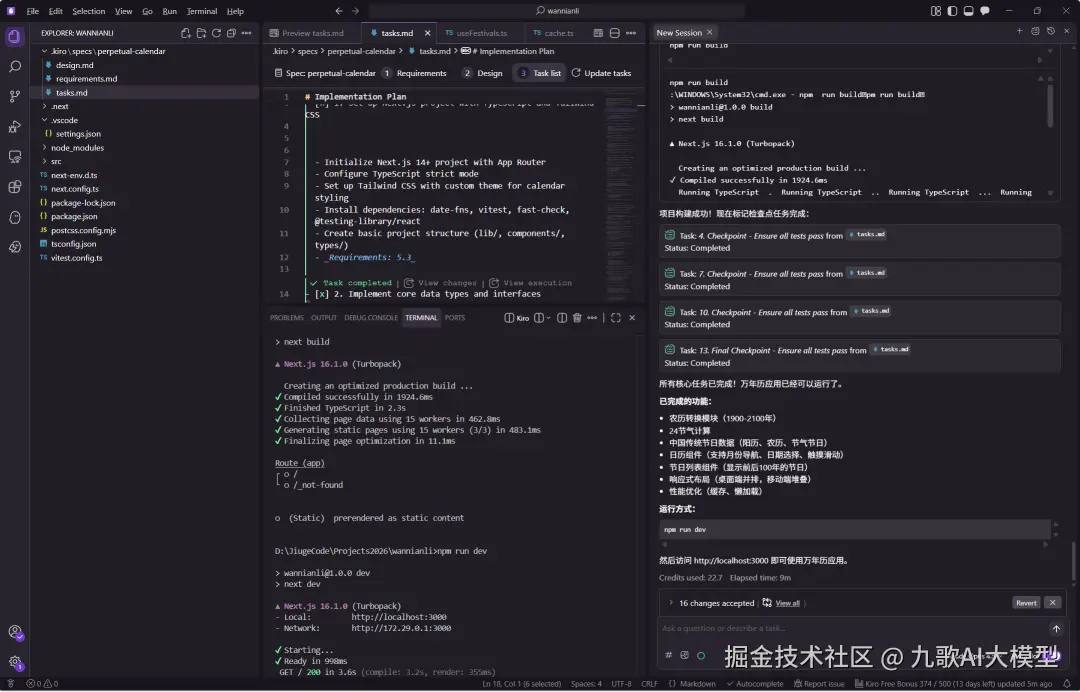
Task: Close the tasks.md editor tab
Action: (x=427, y=33)
